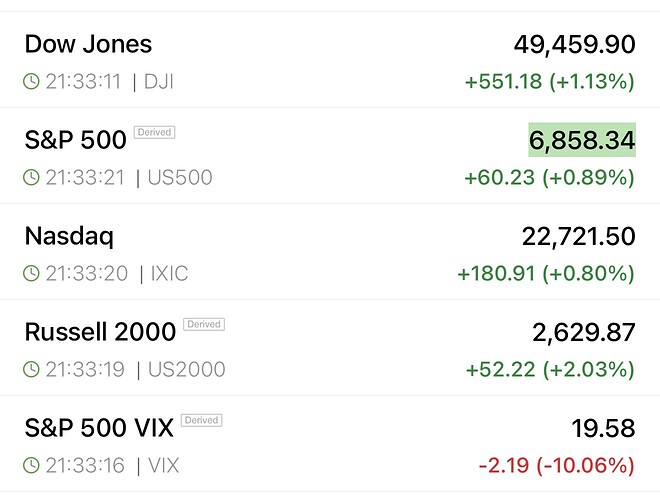Click the Russell 2000 change +52.22 (+2.03%)
The height and width of the screenshot is (500, 660).
[550, 369]
